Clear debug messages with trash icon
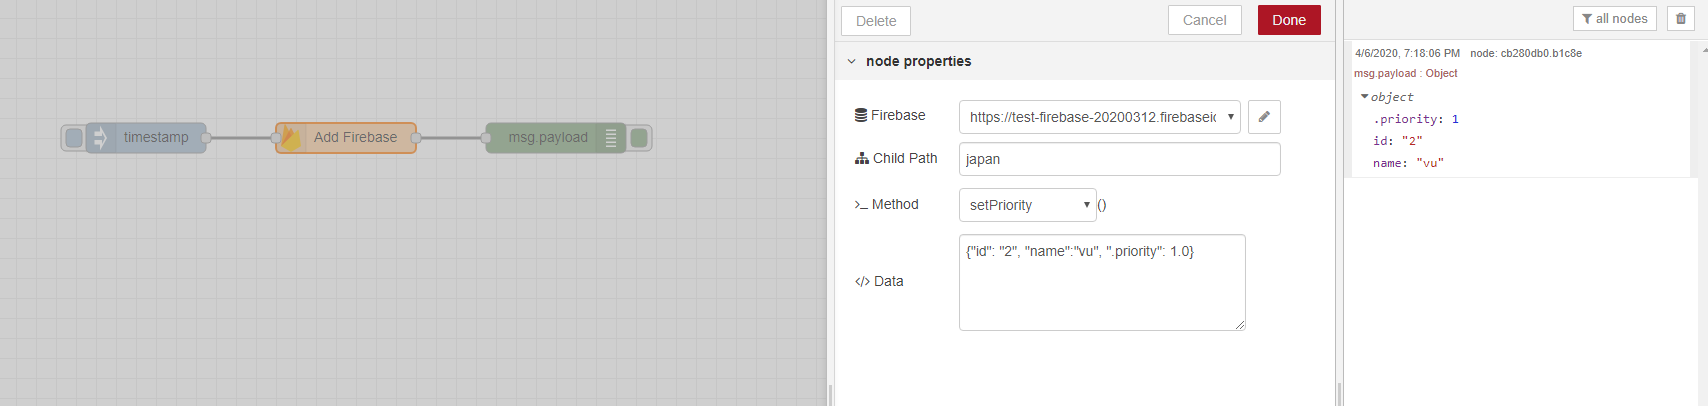The width and height of the screenshot is (1708, 406). point(1680,19)
